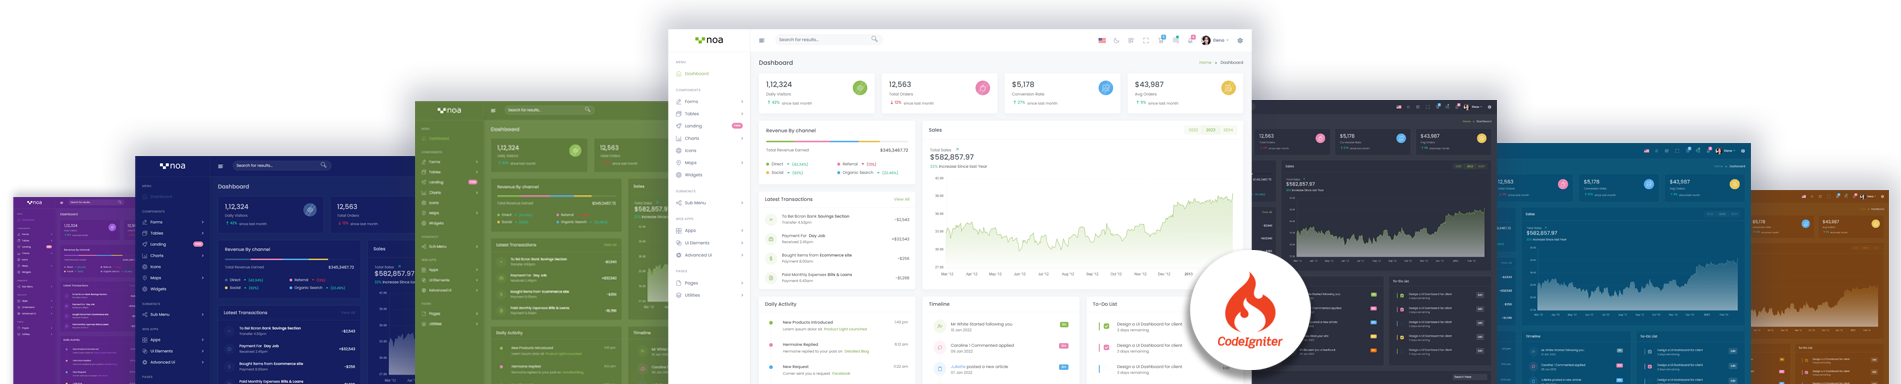Open Forms in the navy dashboard sidebar
The image size is (1901, 384).
pyautogui.click(x=174, y=222)
